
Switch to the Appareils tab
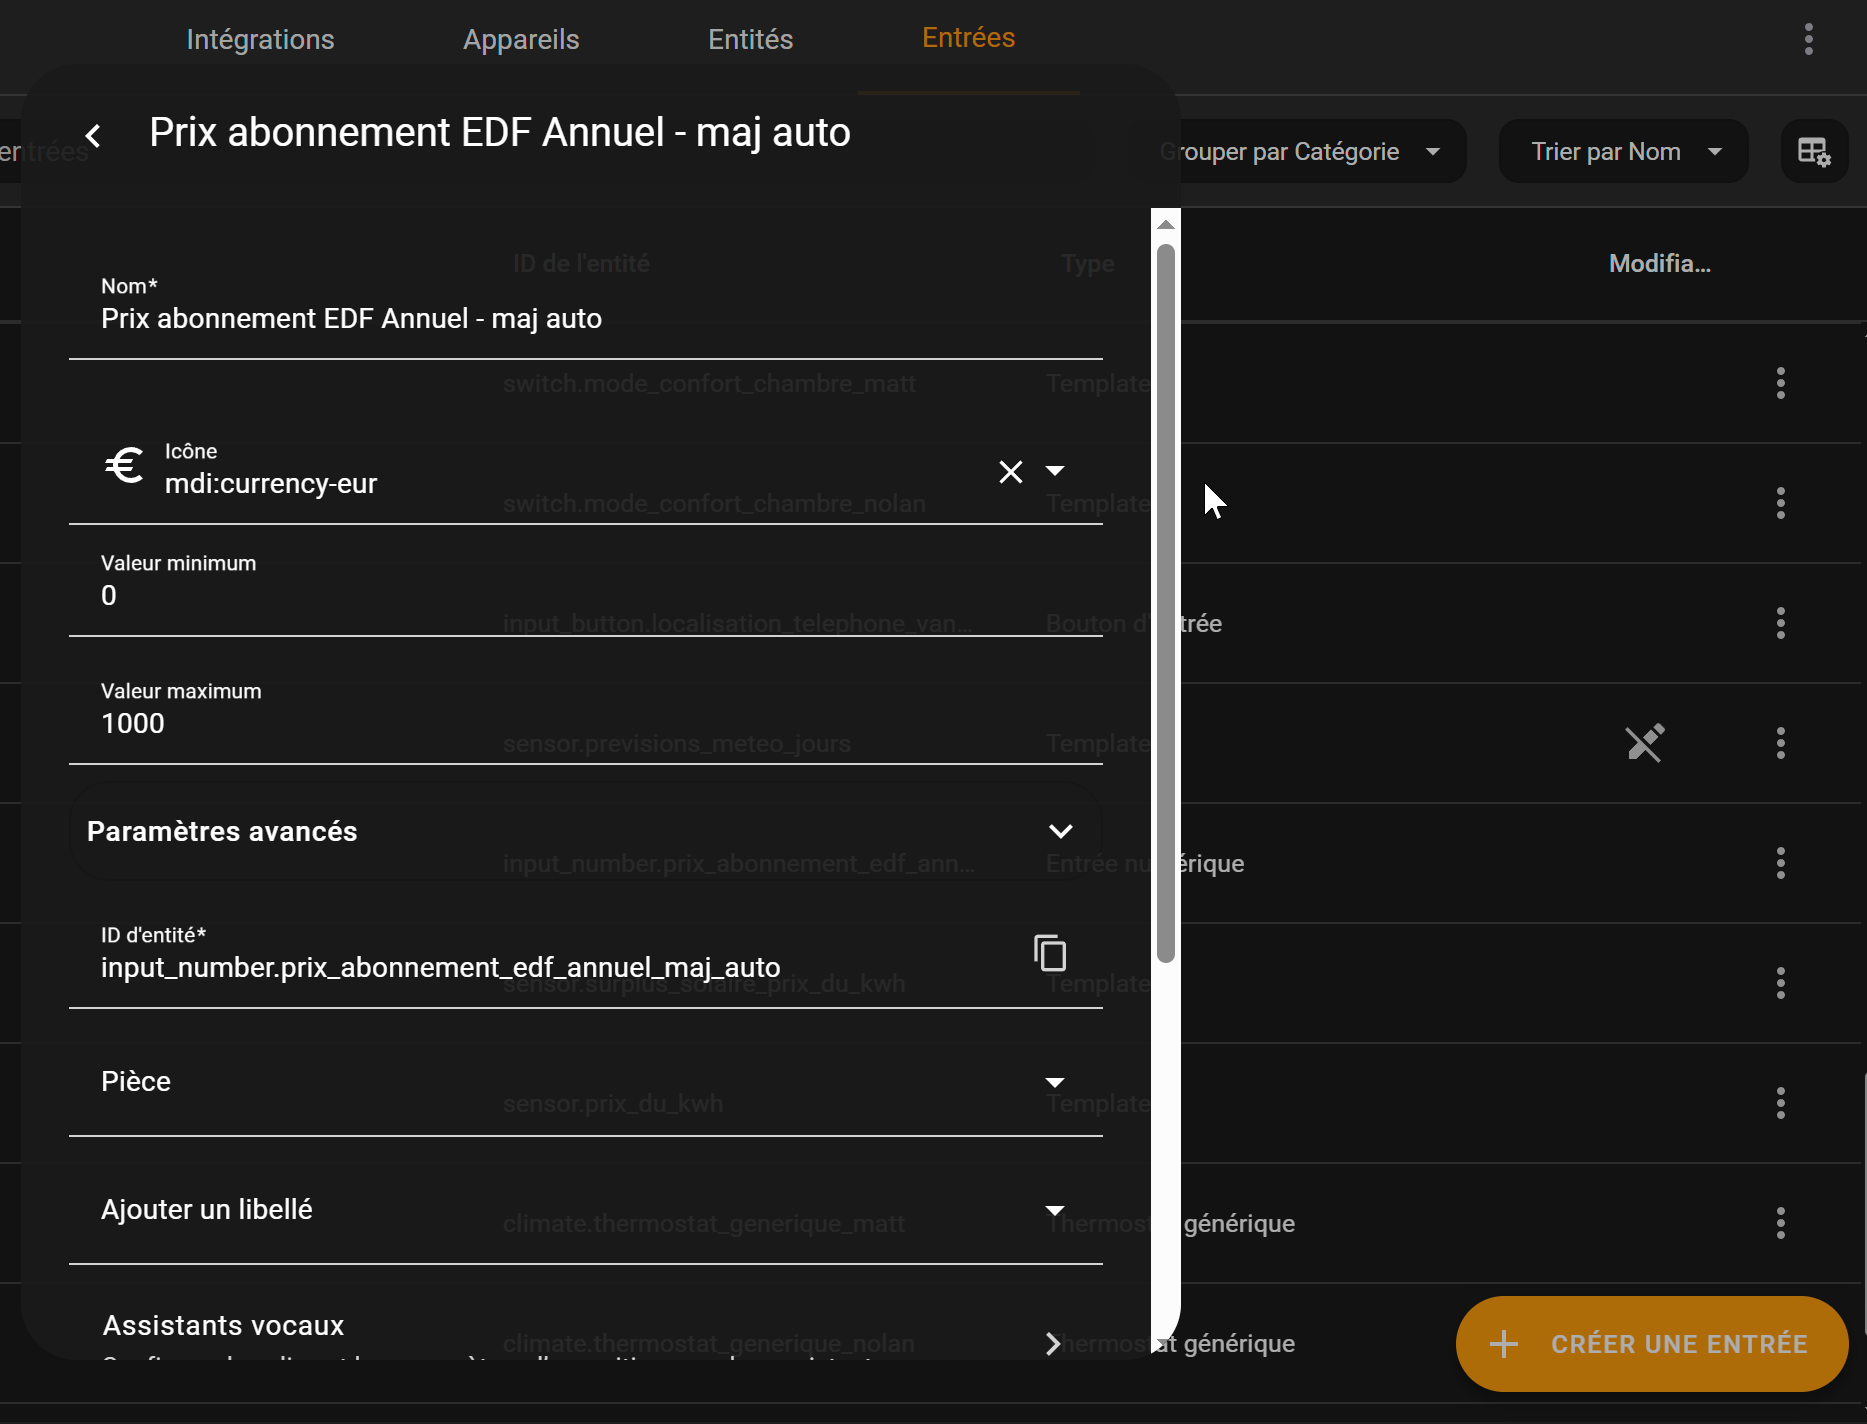click(x=521, y=39)
